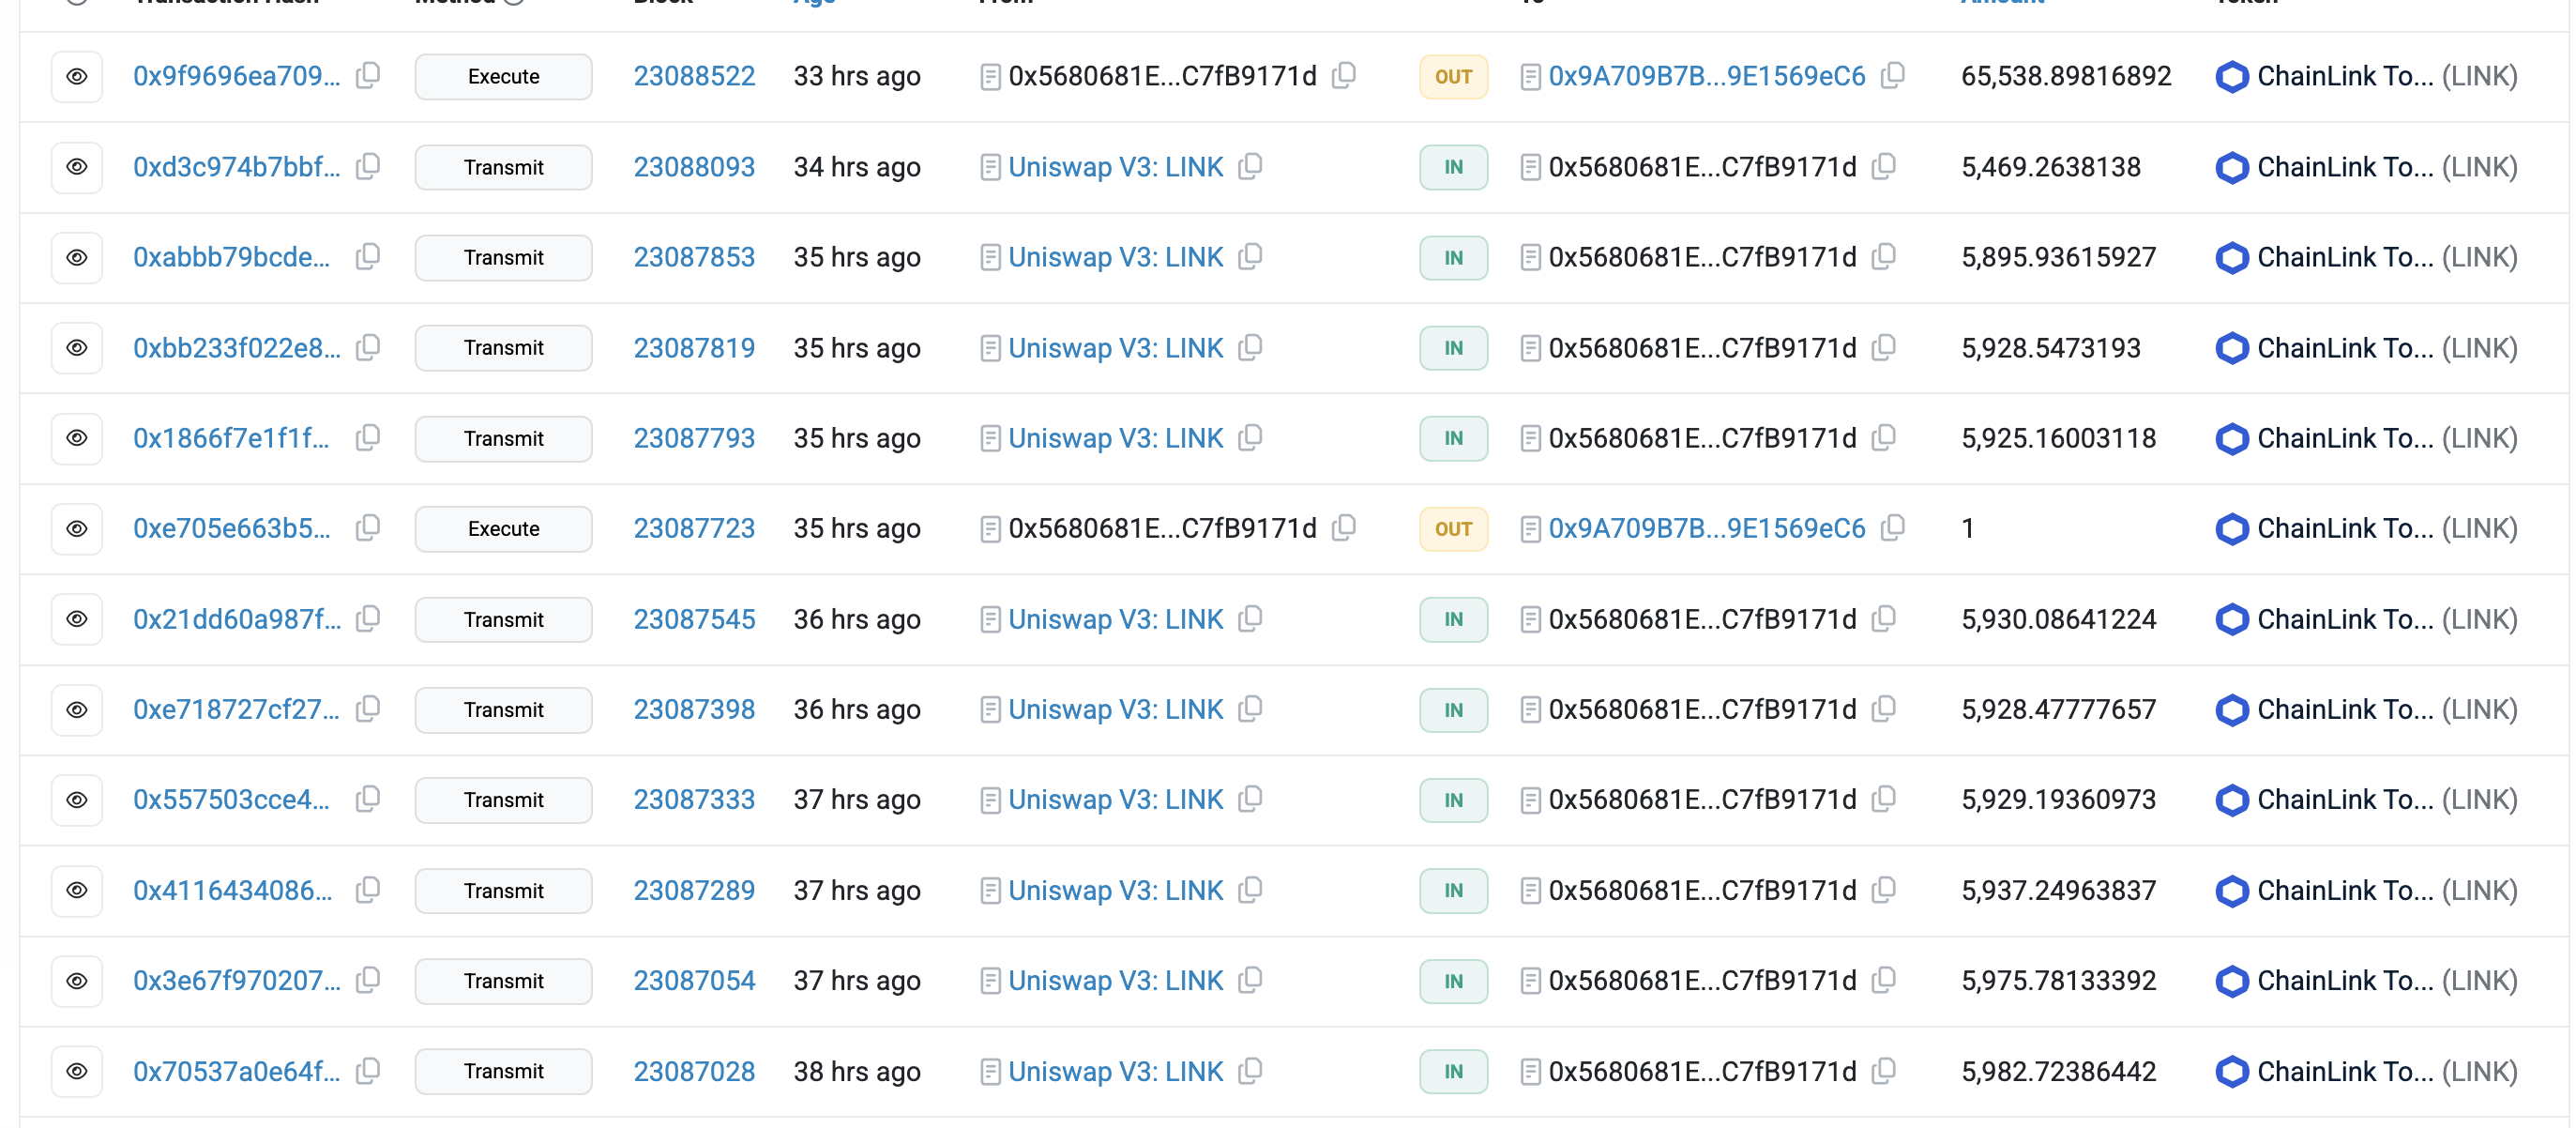Preview transaction 0x9f9696ea709 with eye icon
The width and height of the screenshot is (2576, 1128).
(77, 77)
